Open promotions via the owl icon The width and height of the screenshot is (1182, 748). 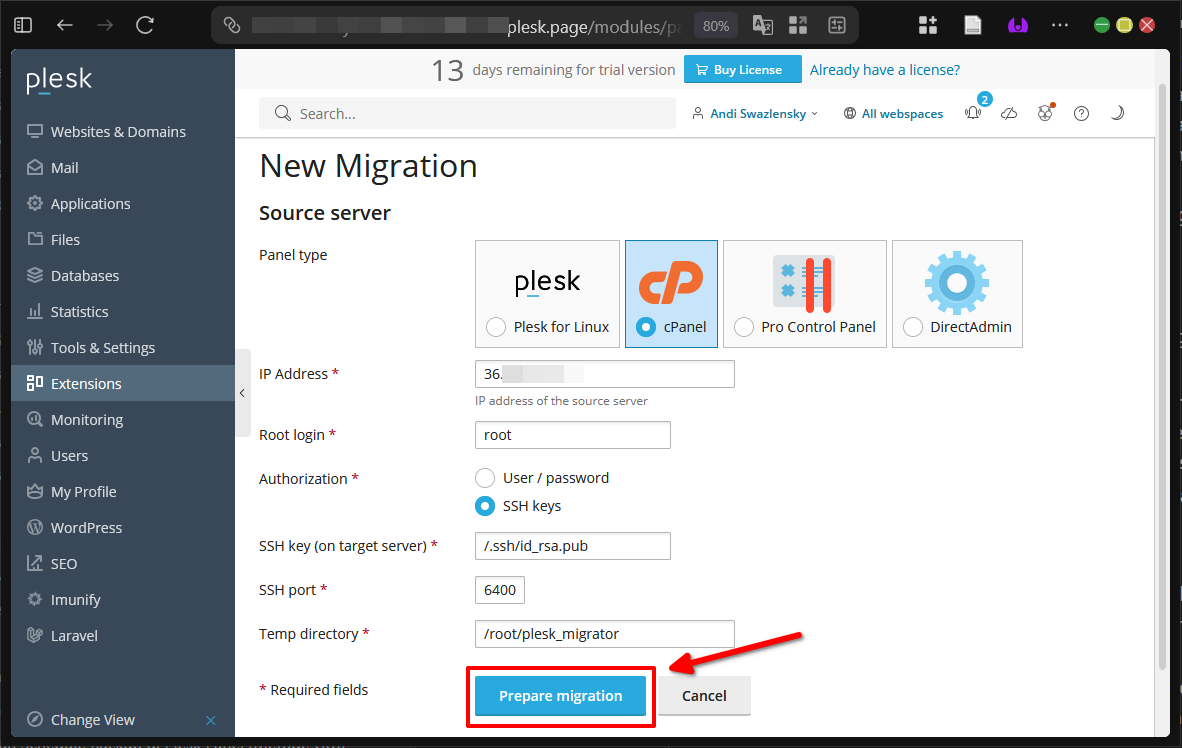coord(1045,113)
